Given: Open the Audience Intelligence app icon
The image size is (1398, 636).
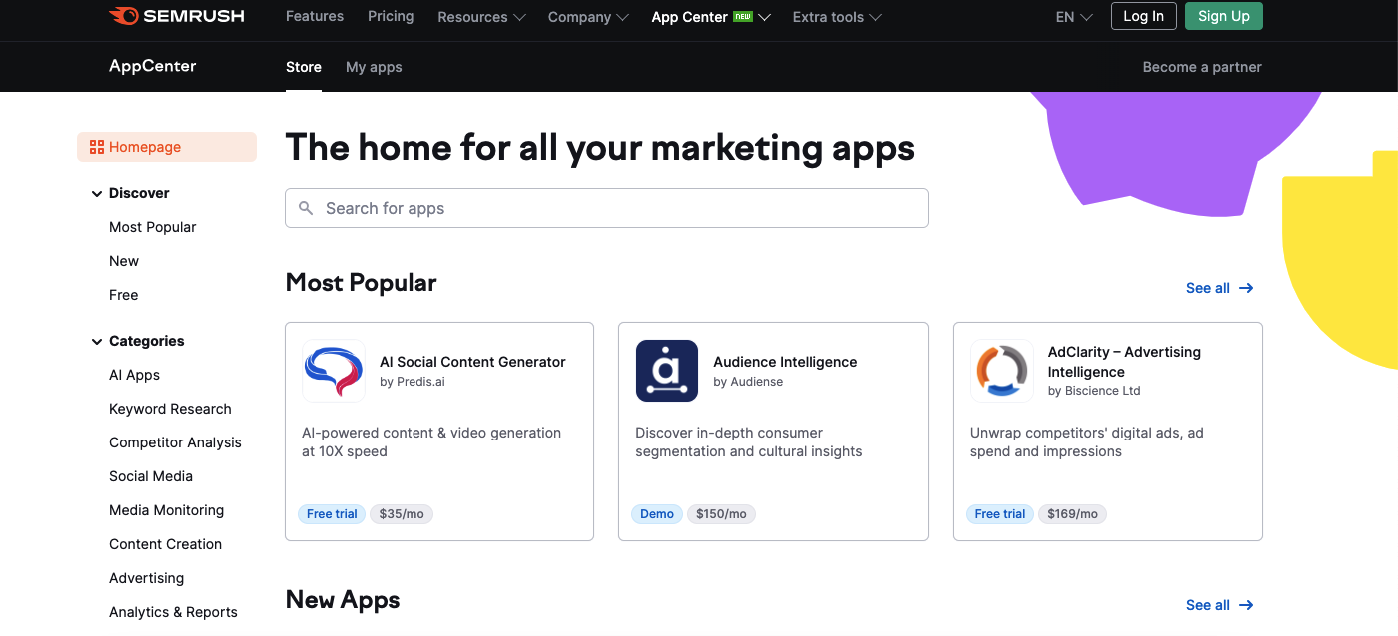Looking at the screenshot, I should (x=667, y=371).
